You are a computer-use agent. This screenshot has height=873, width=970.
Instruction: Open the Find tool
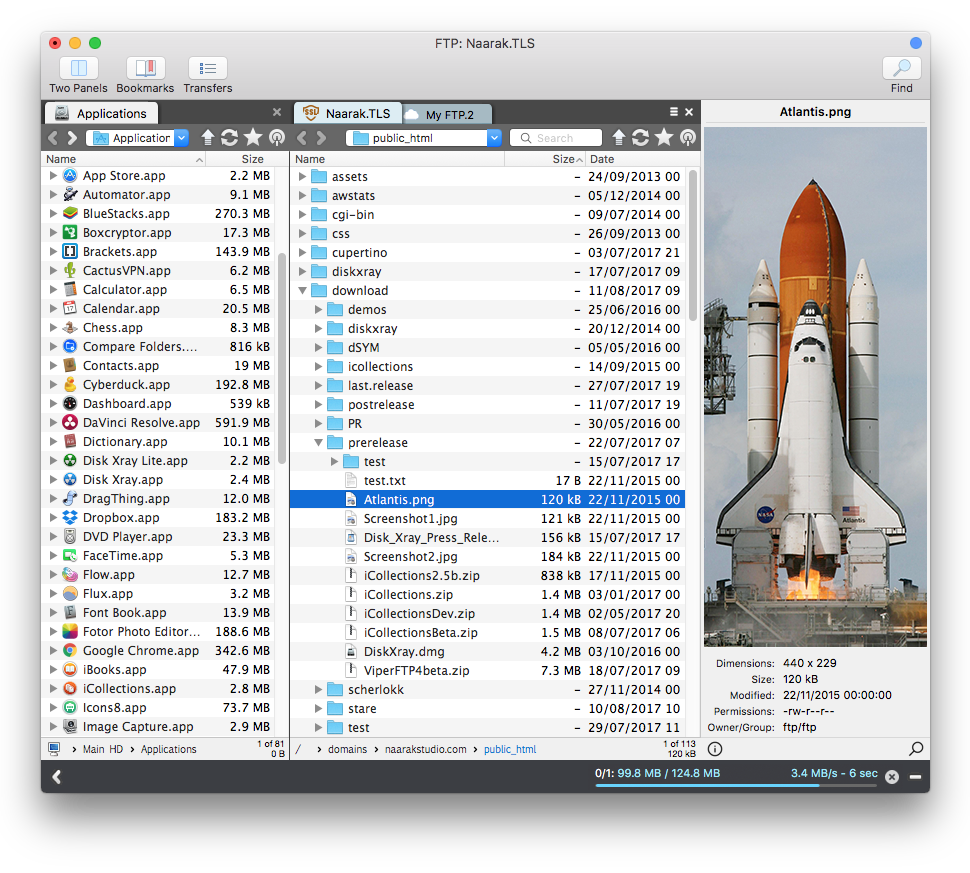[901, 67]
